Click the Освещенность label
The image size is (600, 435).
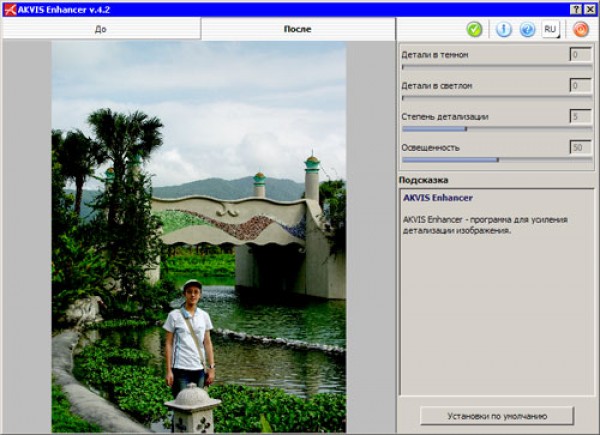(x=430, y=148)
